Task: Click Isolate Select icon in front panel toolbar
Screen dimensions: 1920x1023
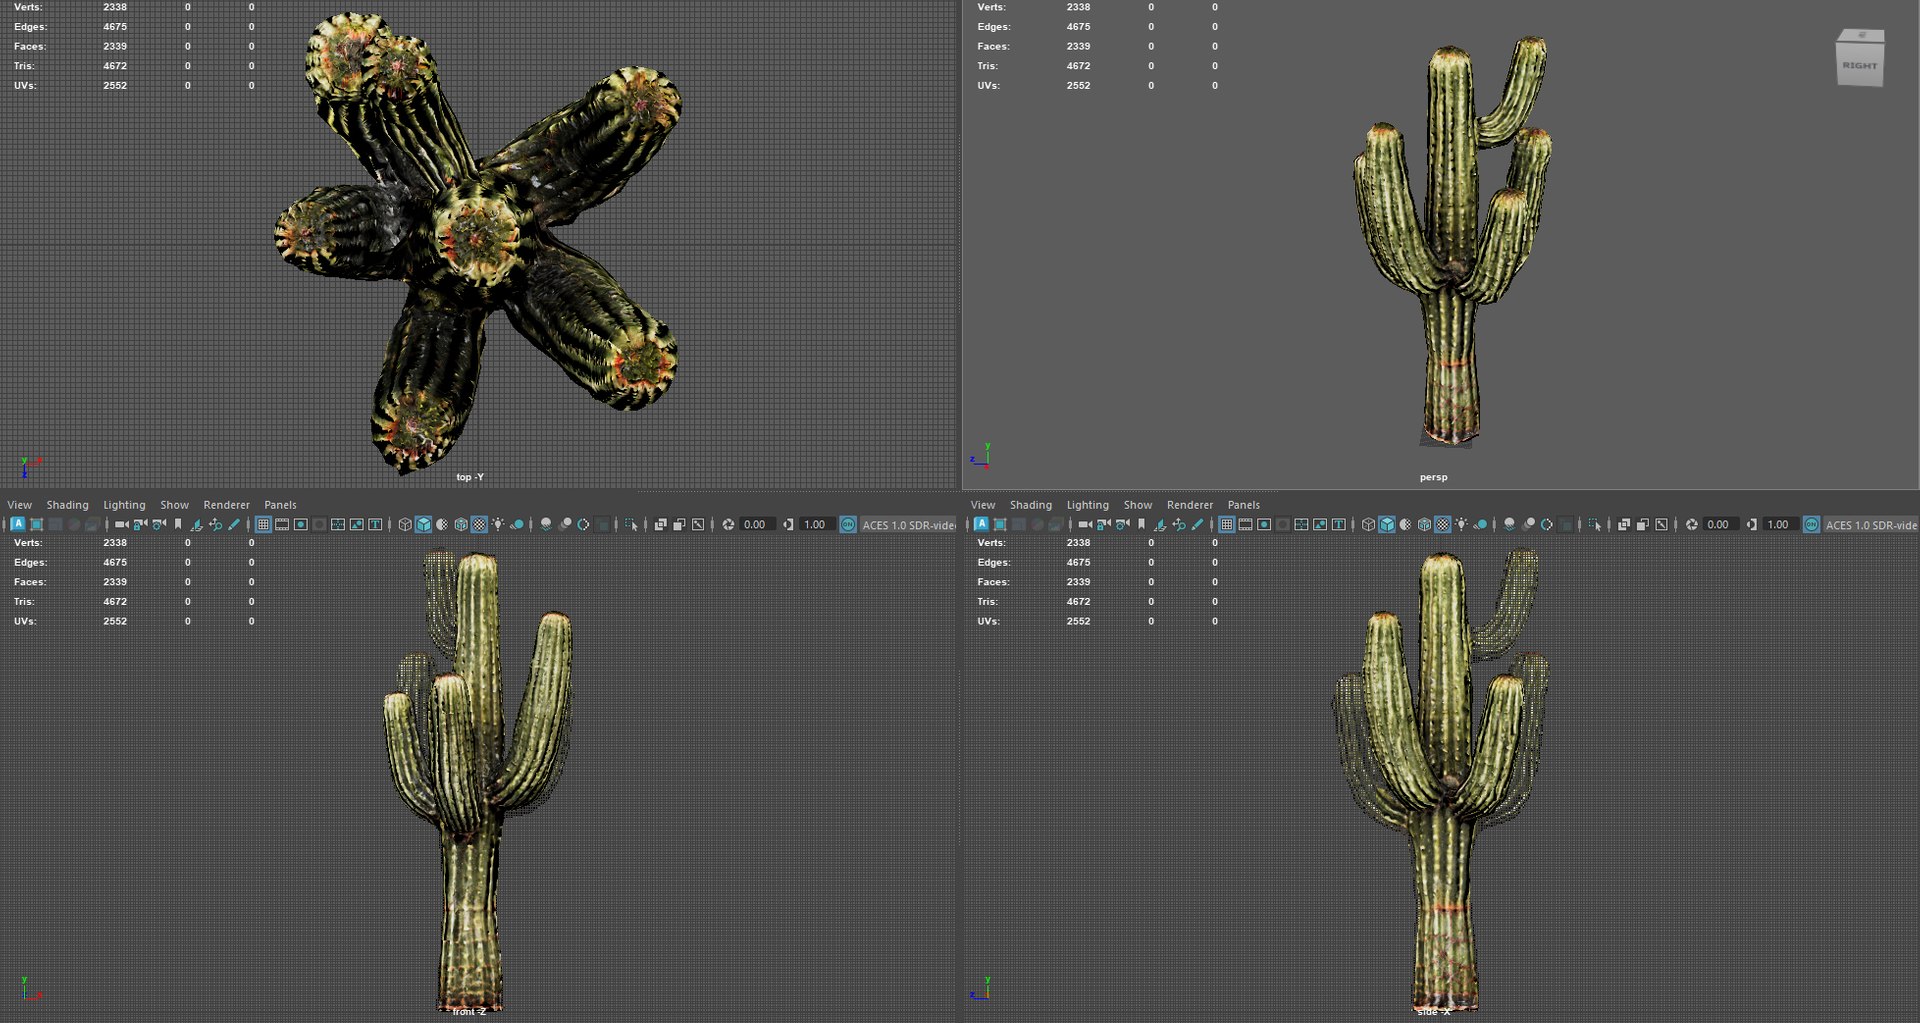Action: 630,524
